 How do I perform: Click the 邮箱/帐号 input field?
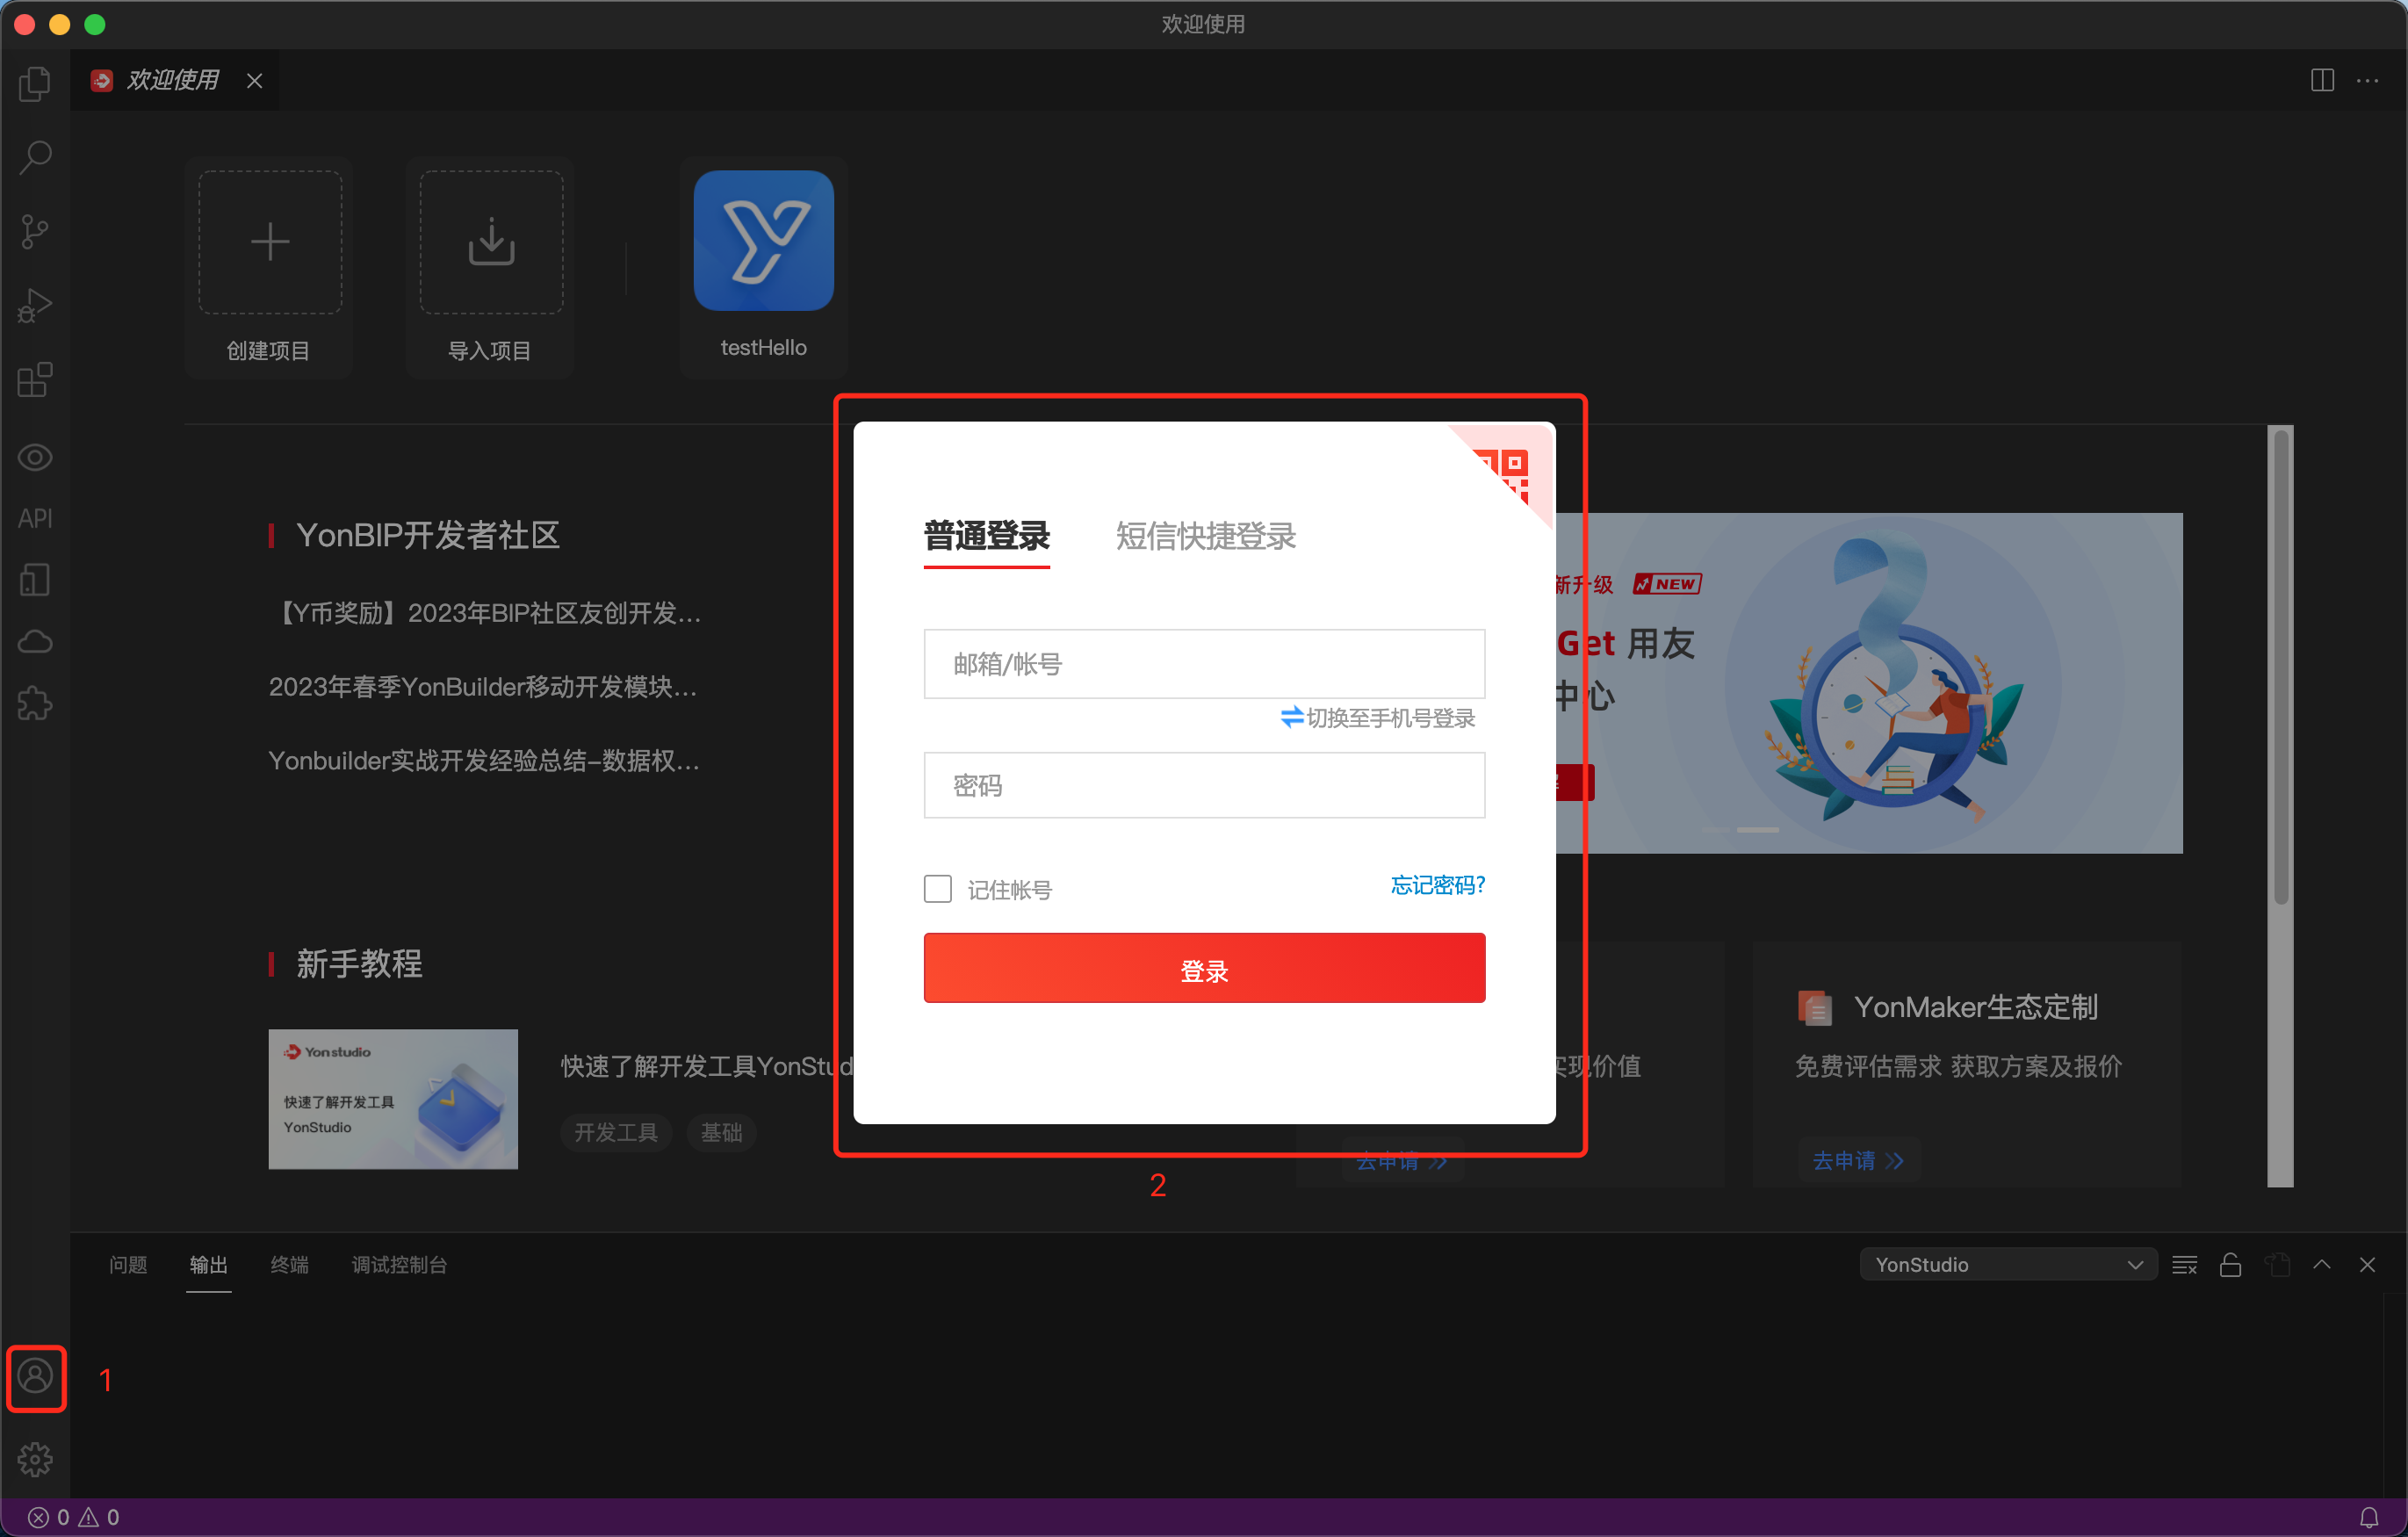pyautogui.click(x=1204, y=664)
